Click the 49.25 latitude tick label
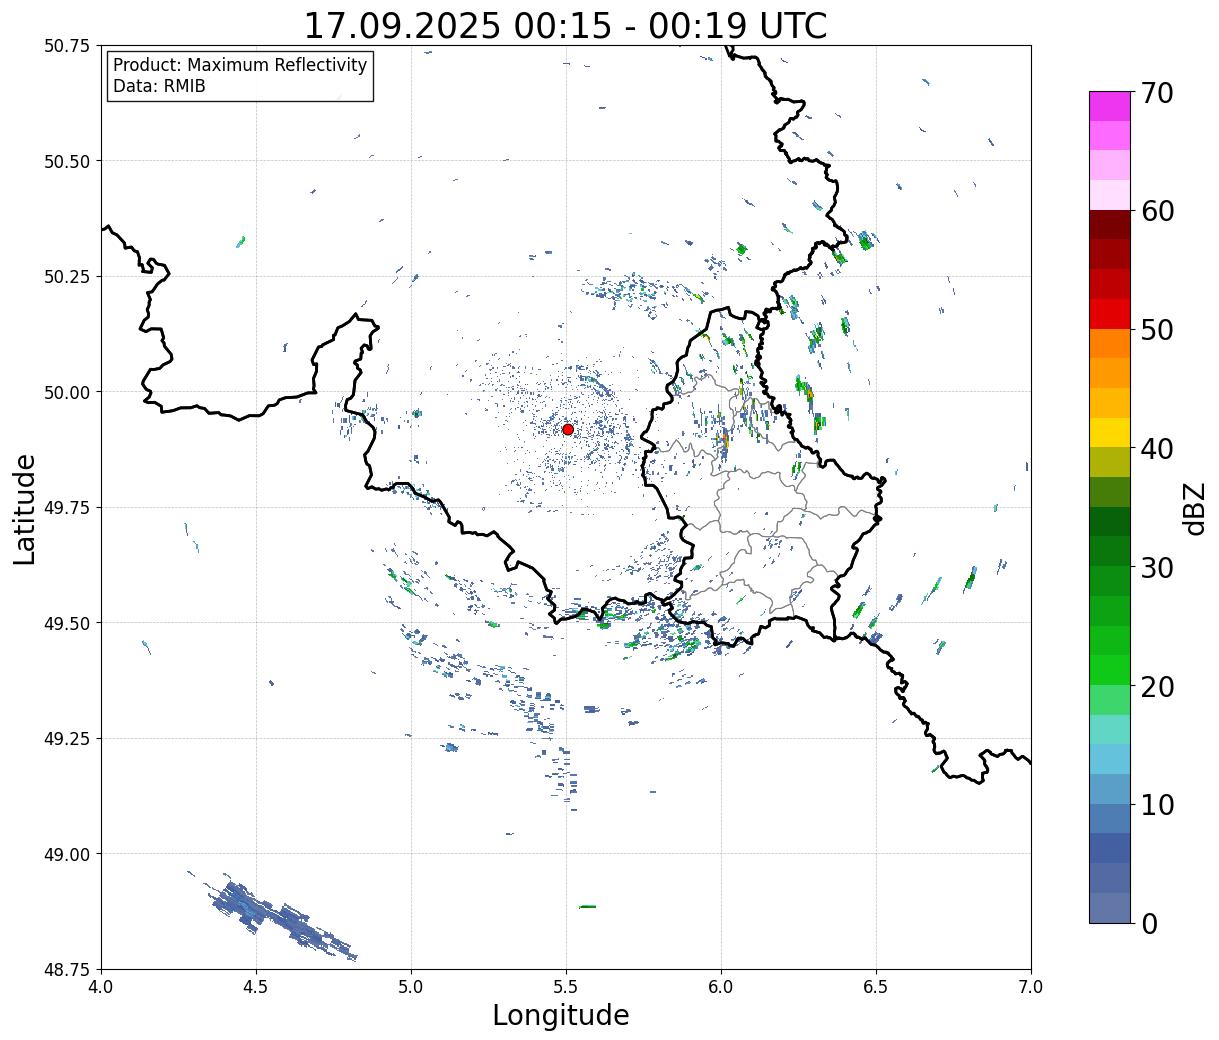This screenshot has width=1219, height=1040. 66,739
